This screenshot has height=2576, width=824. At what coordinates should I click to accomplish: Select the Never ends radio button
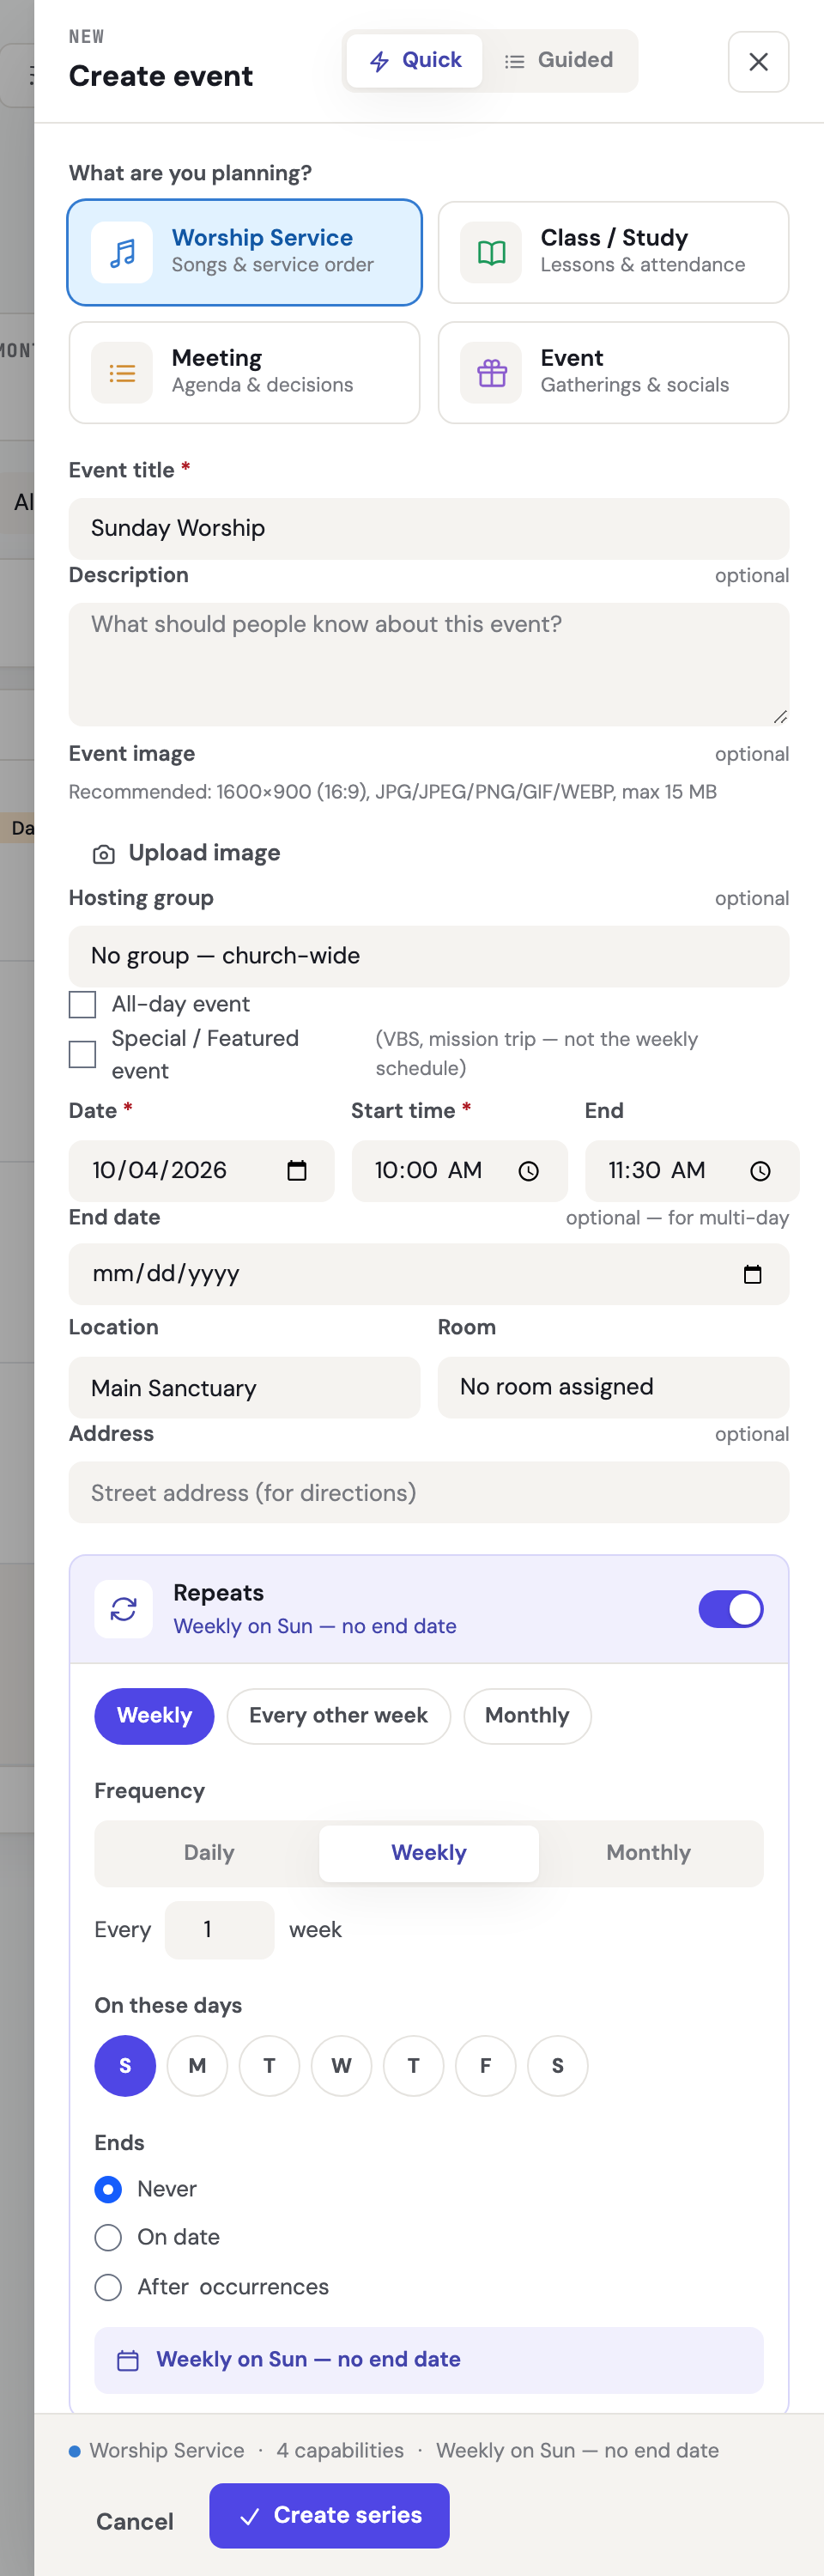pyautogui.click(x=108, y=2189)
